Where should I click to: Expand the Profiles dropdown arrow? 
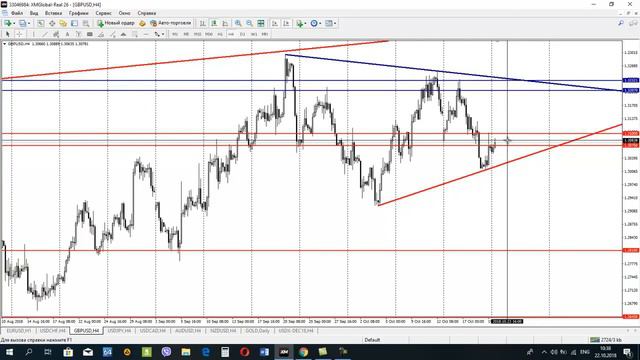click(x=29, y=23)
